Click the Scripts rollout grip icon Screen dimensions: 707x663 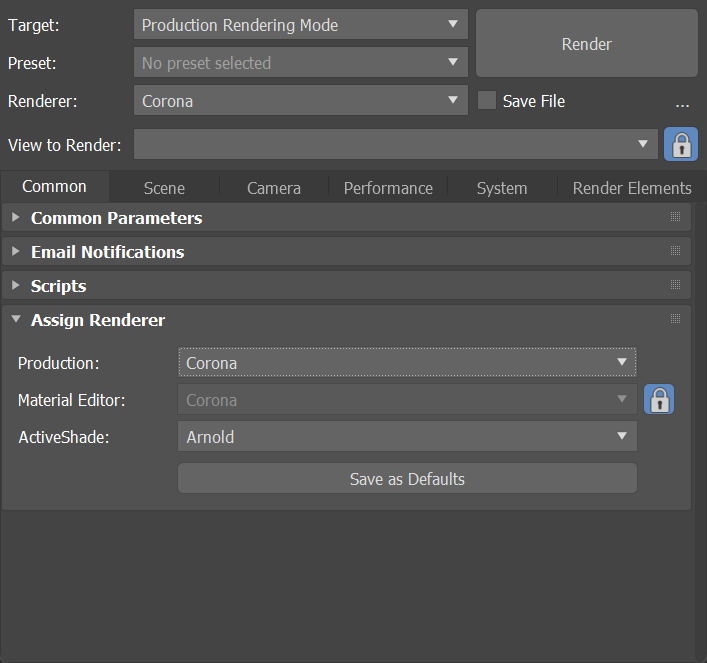(x=675, y=285)
